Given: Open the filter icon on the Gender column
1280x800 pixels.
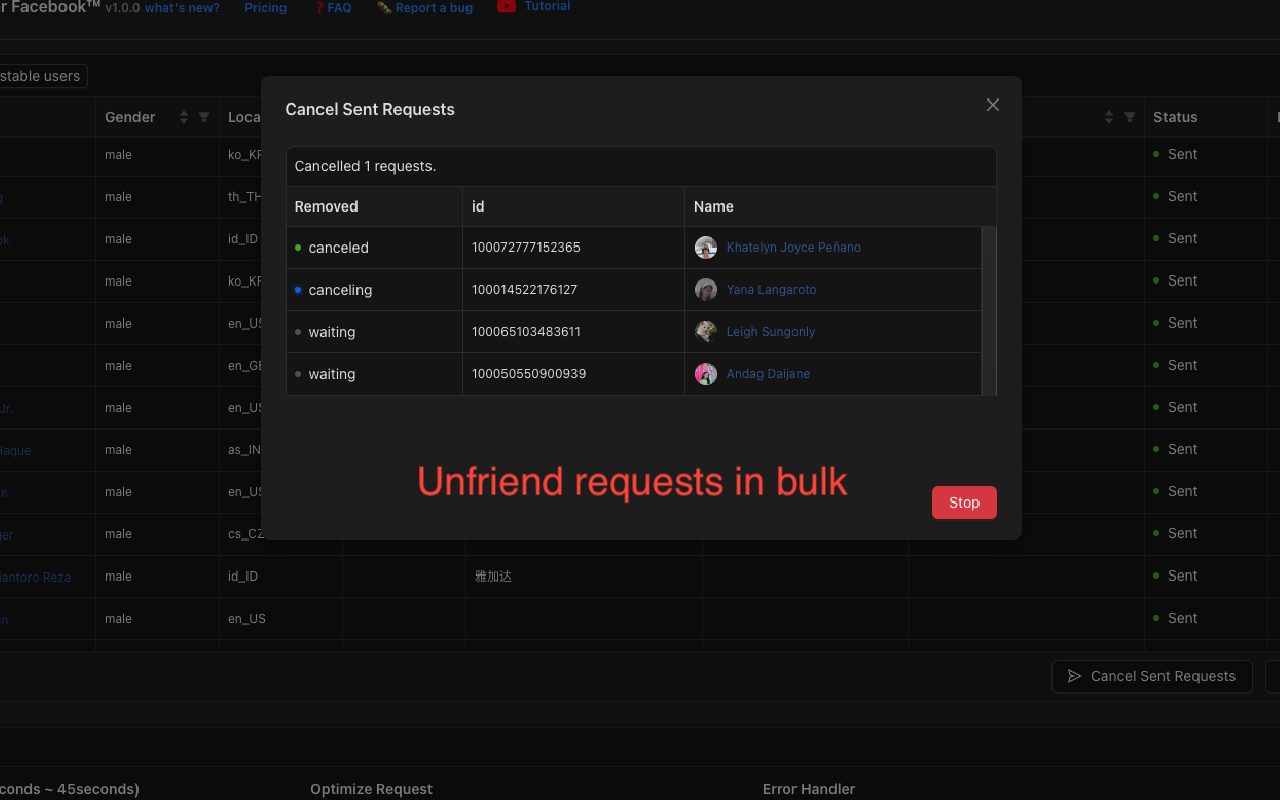Looking at the screenshot, I should pos(202,117).
